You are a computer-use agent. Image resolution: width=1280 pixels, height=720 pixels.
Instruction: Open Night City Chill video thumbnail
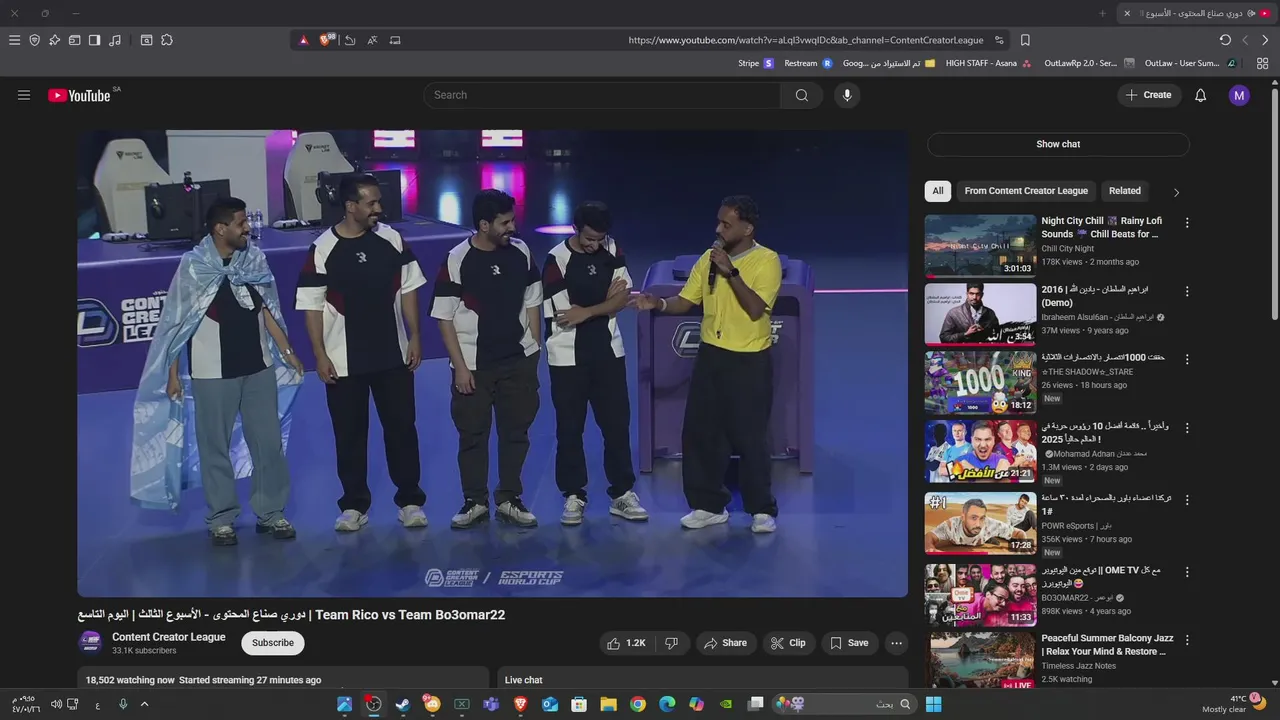pyautogui.click(x=980, y=245)
